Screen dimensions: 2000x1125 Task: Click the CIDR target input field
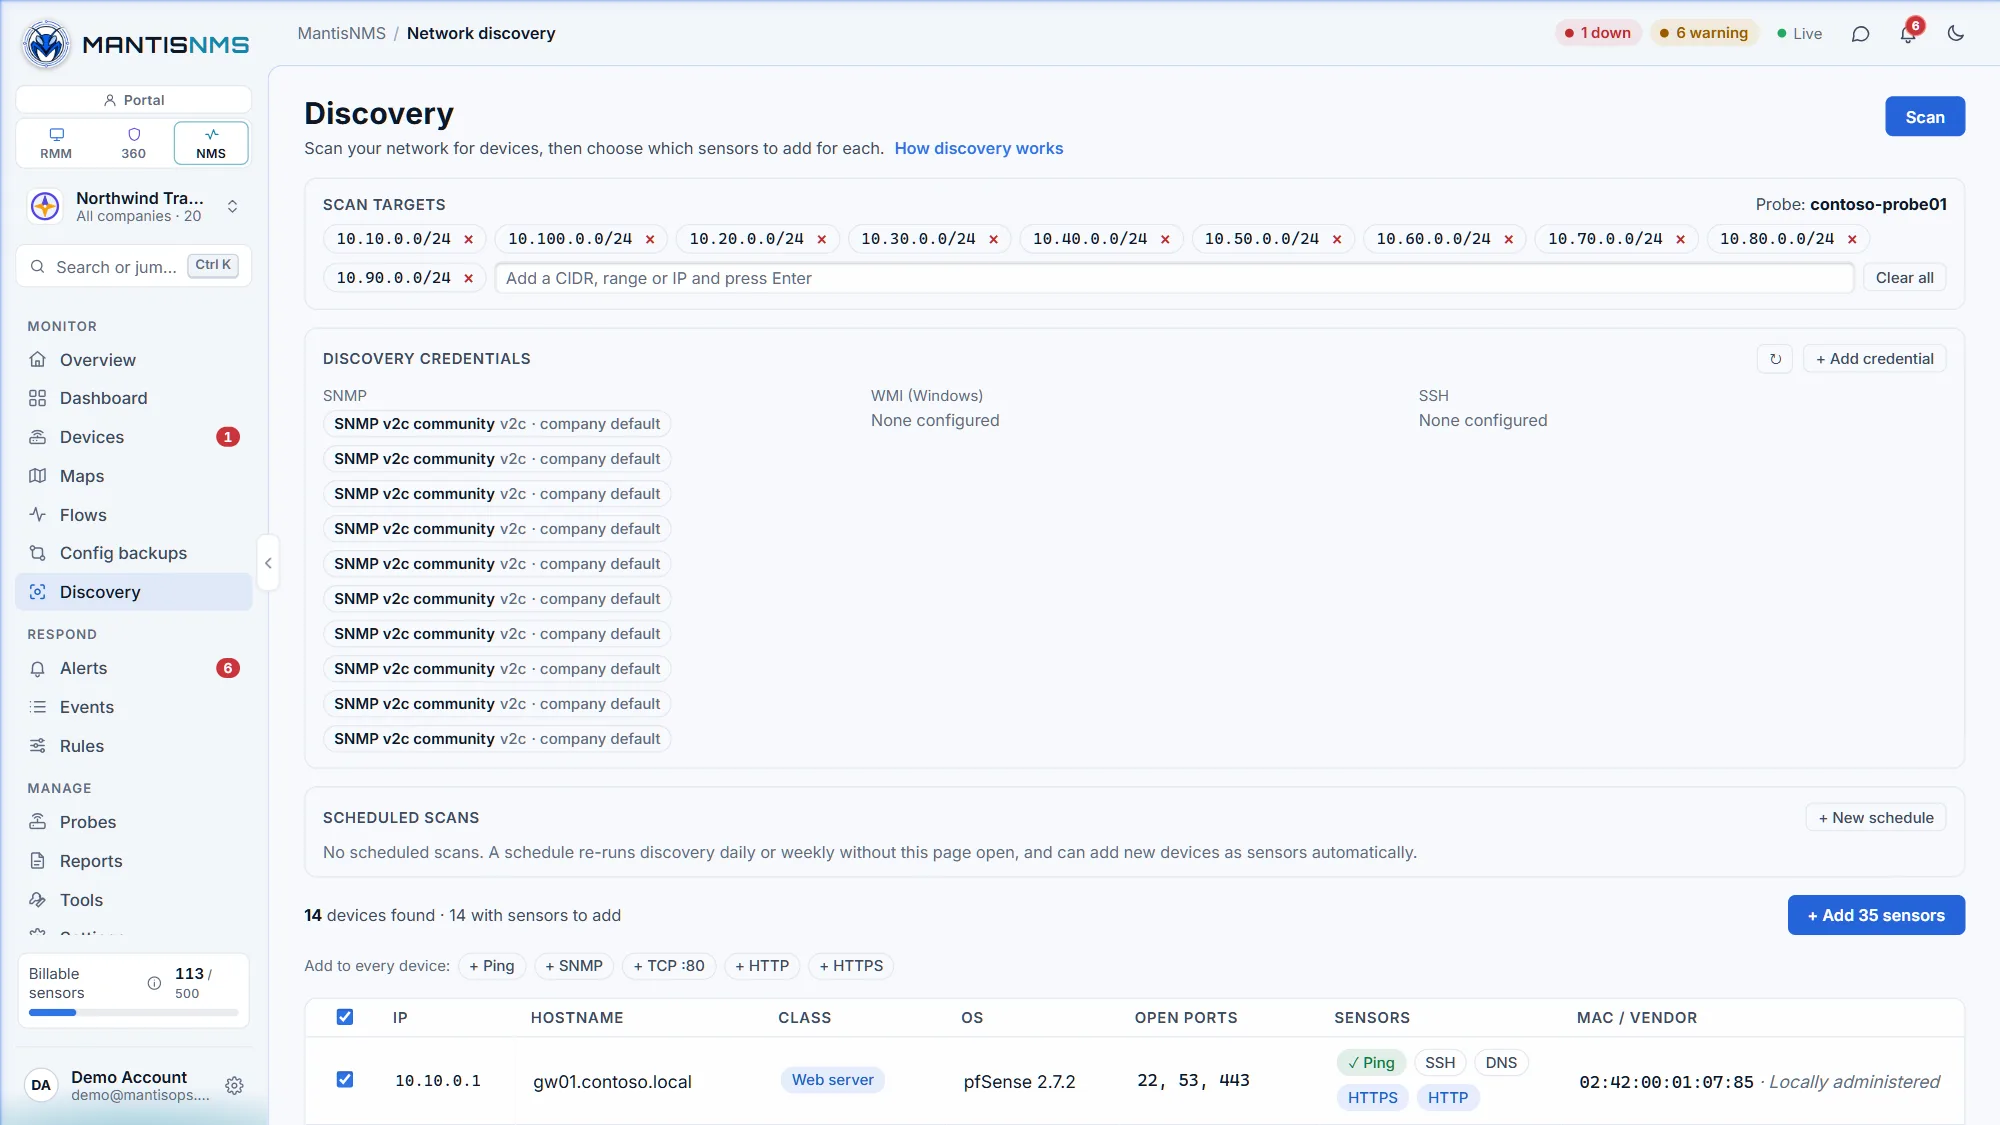(x=1174, y=278)
